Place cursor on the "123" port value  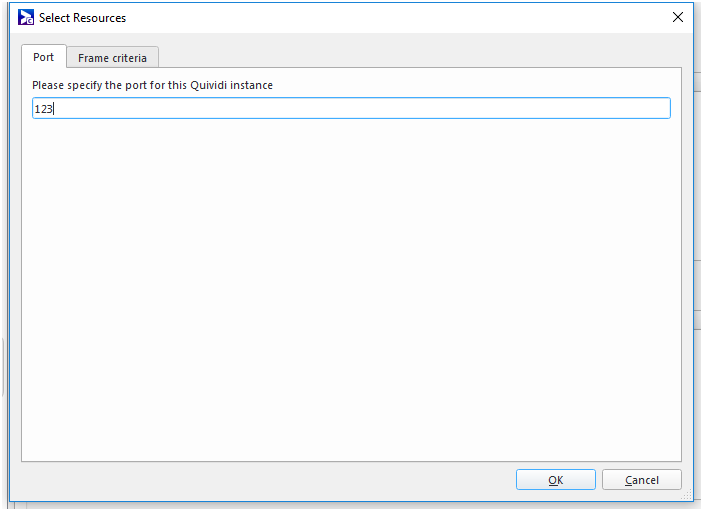click(43, 109)
